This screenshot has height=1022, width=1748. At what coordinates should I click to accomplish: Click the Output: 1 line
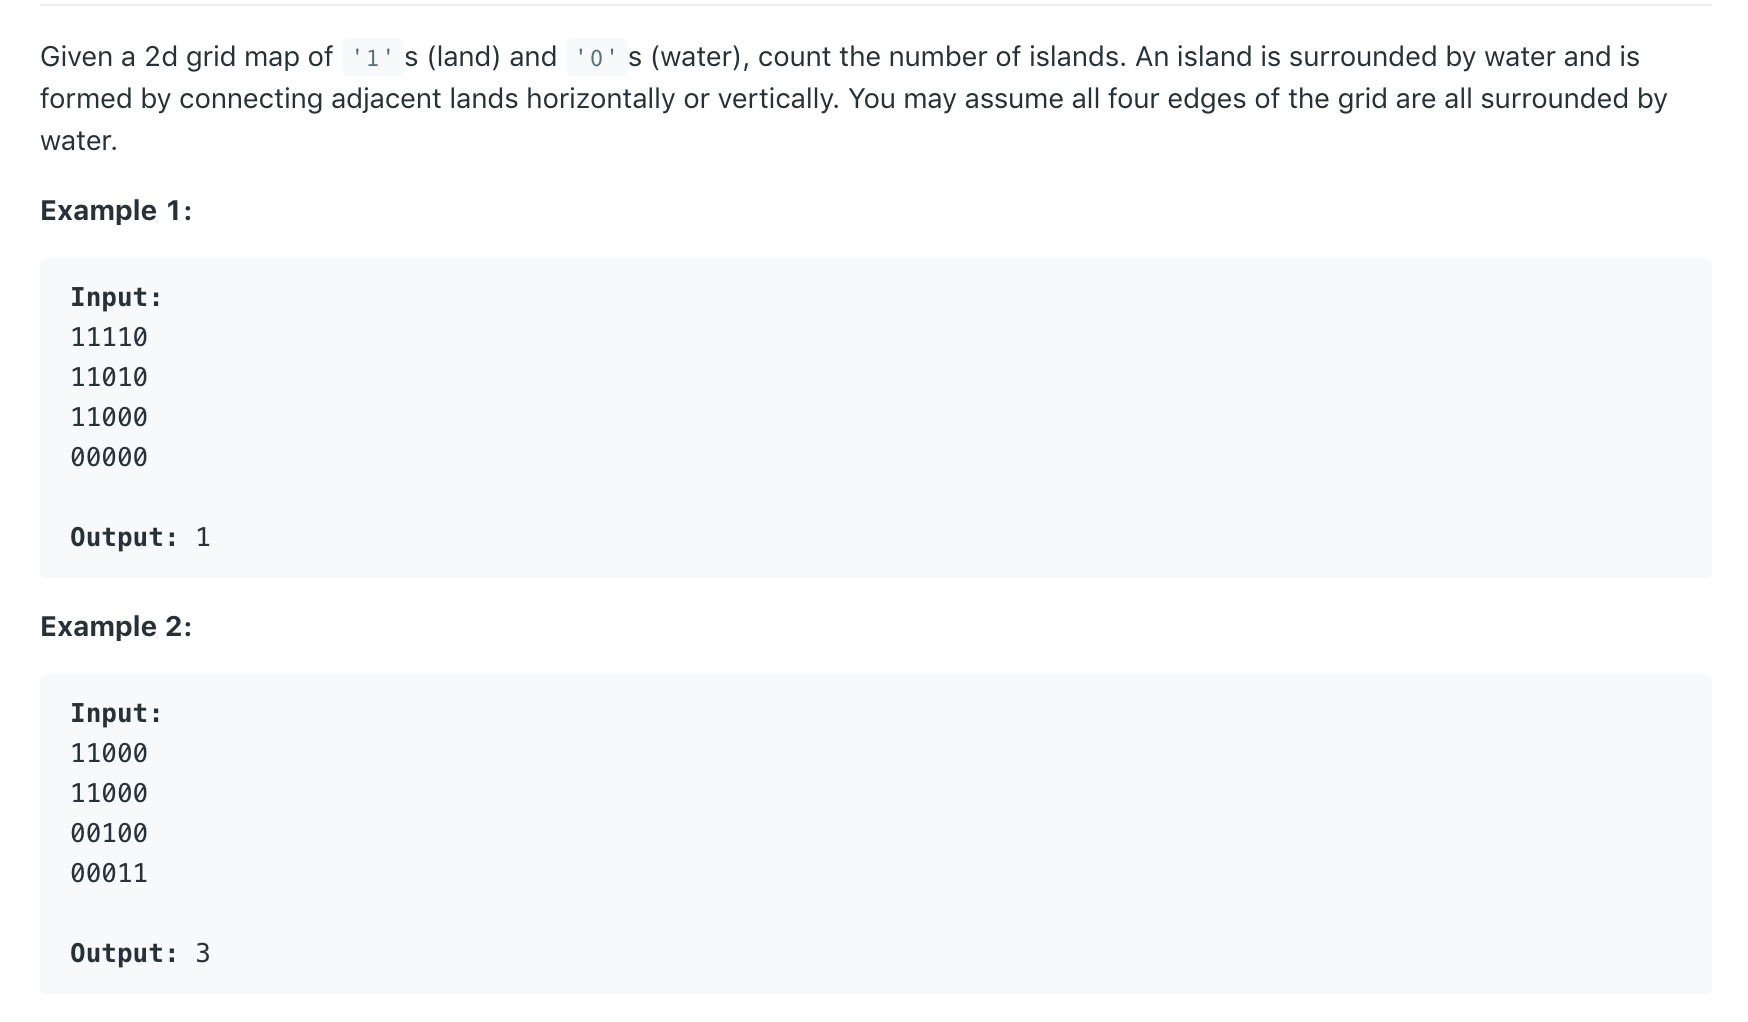pos(140,537)
